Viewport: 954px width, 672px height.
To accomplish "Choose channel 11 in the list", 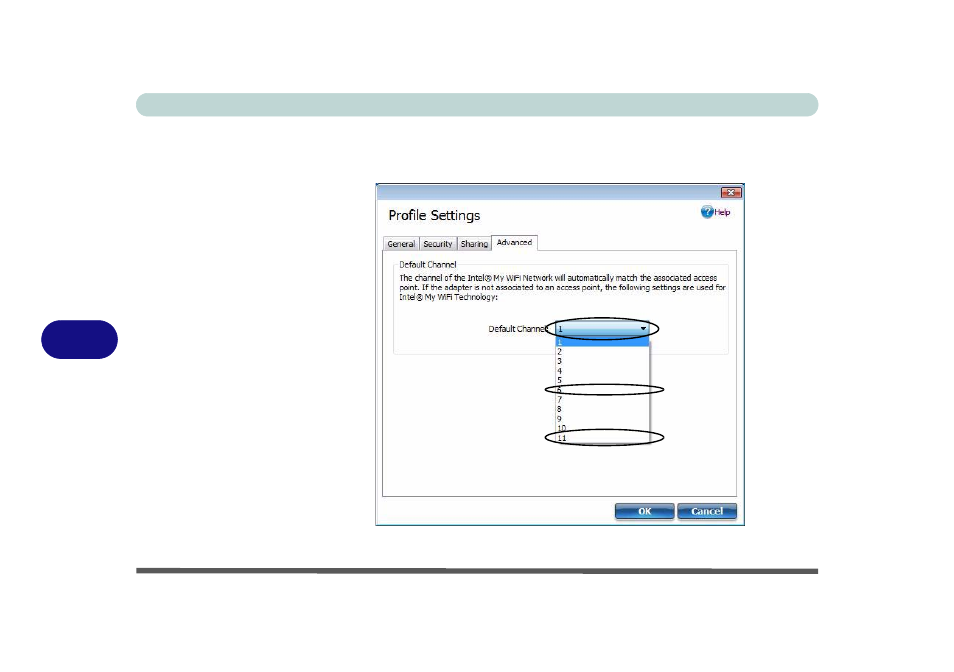I will (602, 438).
